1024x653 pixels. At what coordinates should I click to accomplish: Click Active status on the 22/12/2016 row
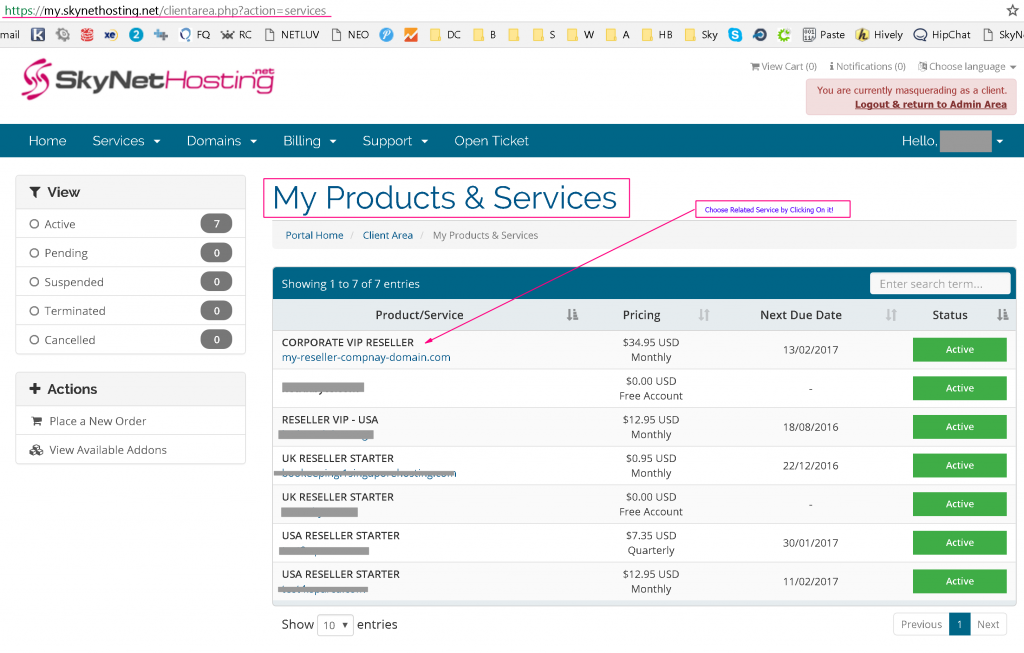click(x=959, y=466)
